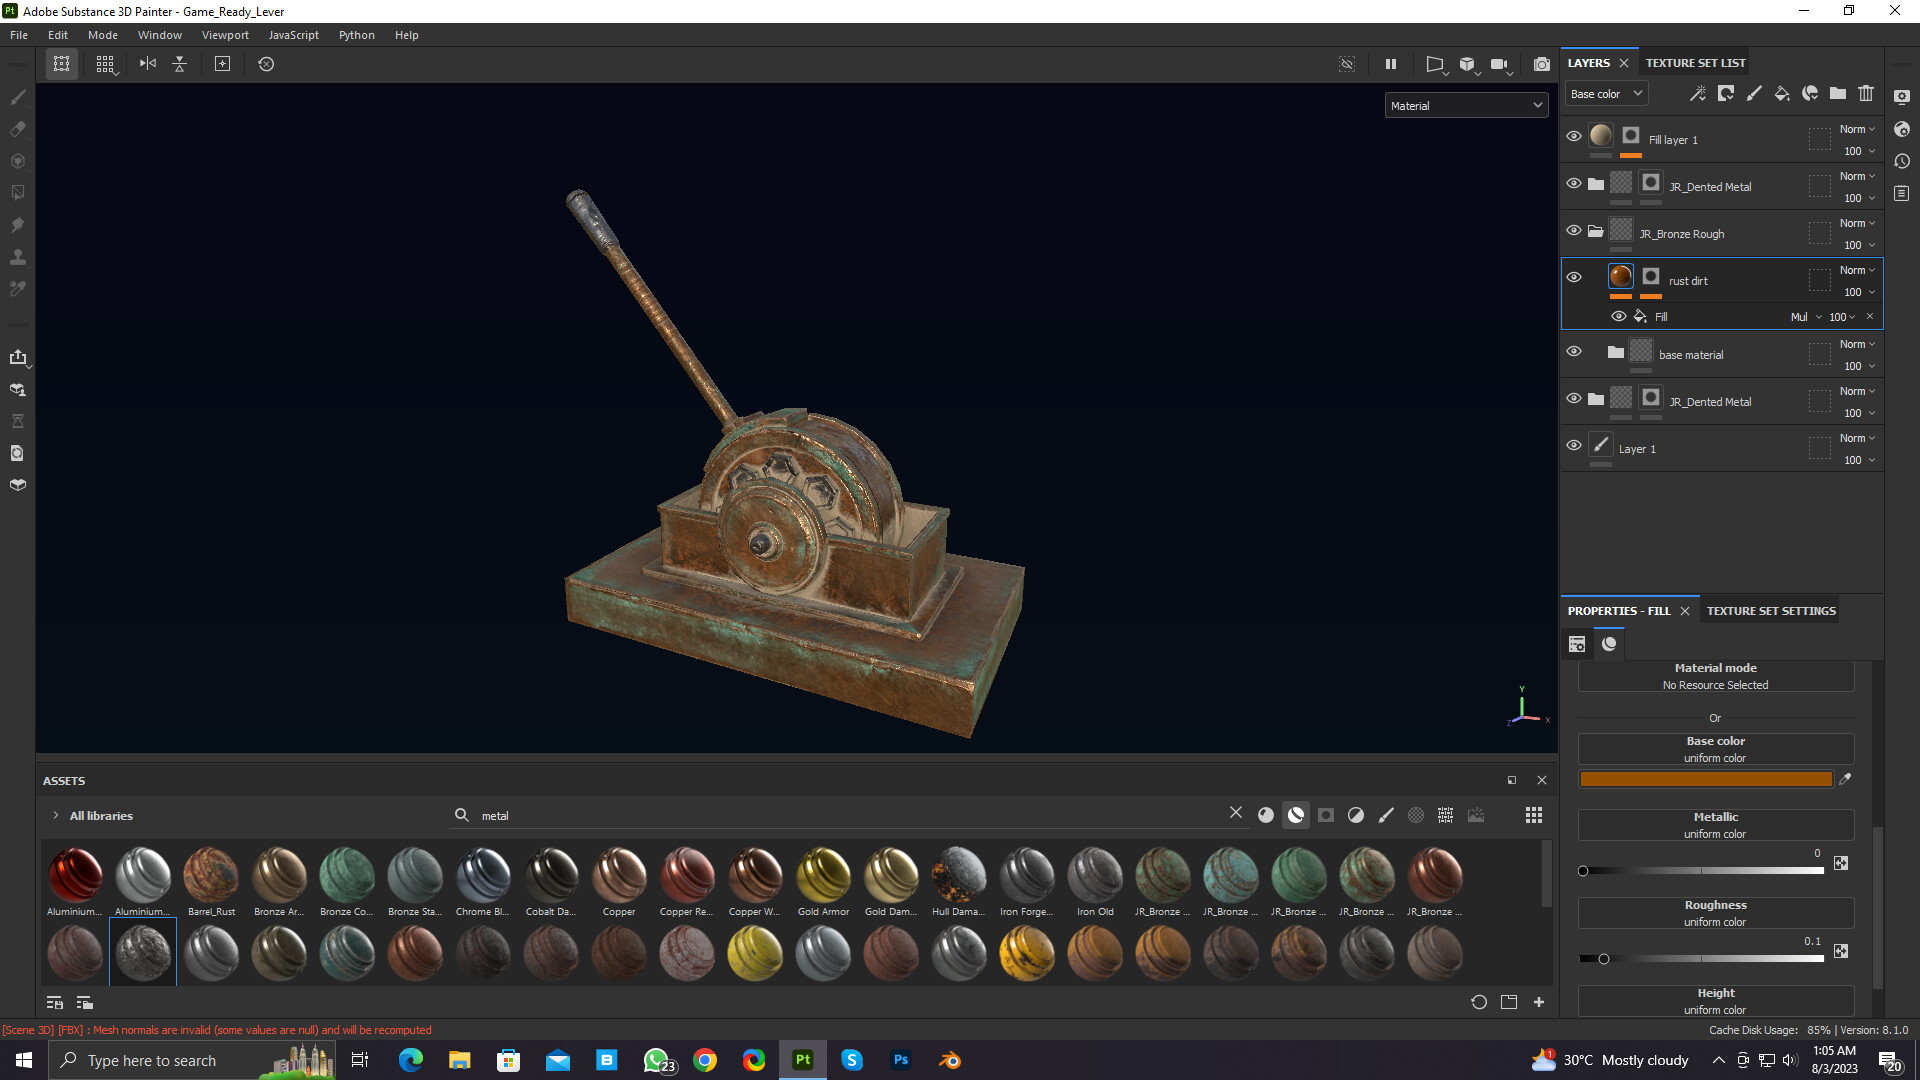Hide the base material folder

[x=1573, y=352]
